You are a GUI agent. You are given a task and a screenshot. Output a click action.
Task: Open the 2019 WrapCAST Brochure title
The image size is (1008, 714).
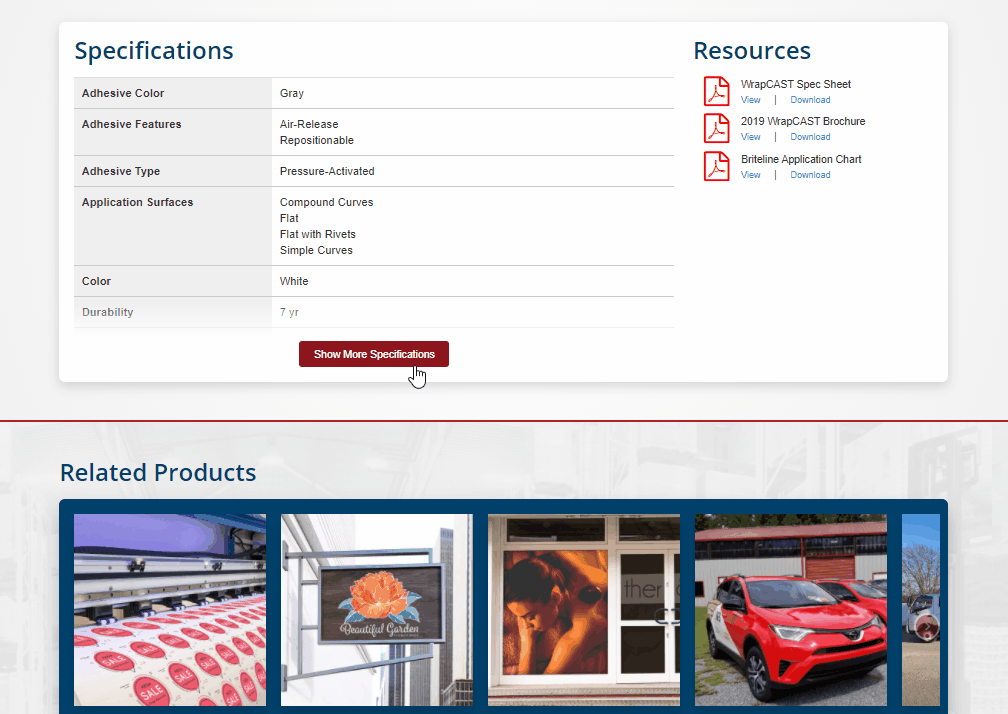(x=803, y=121)
